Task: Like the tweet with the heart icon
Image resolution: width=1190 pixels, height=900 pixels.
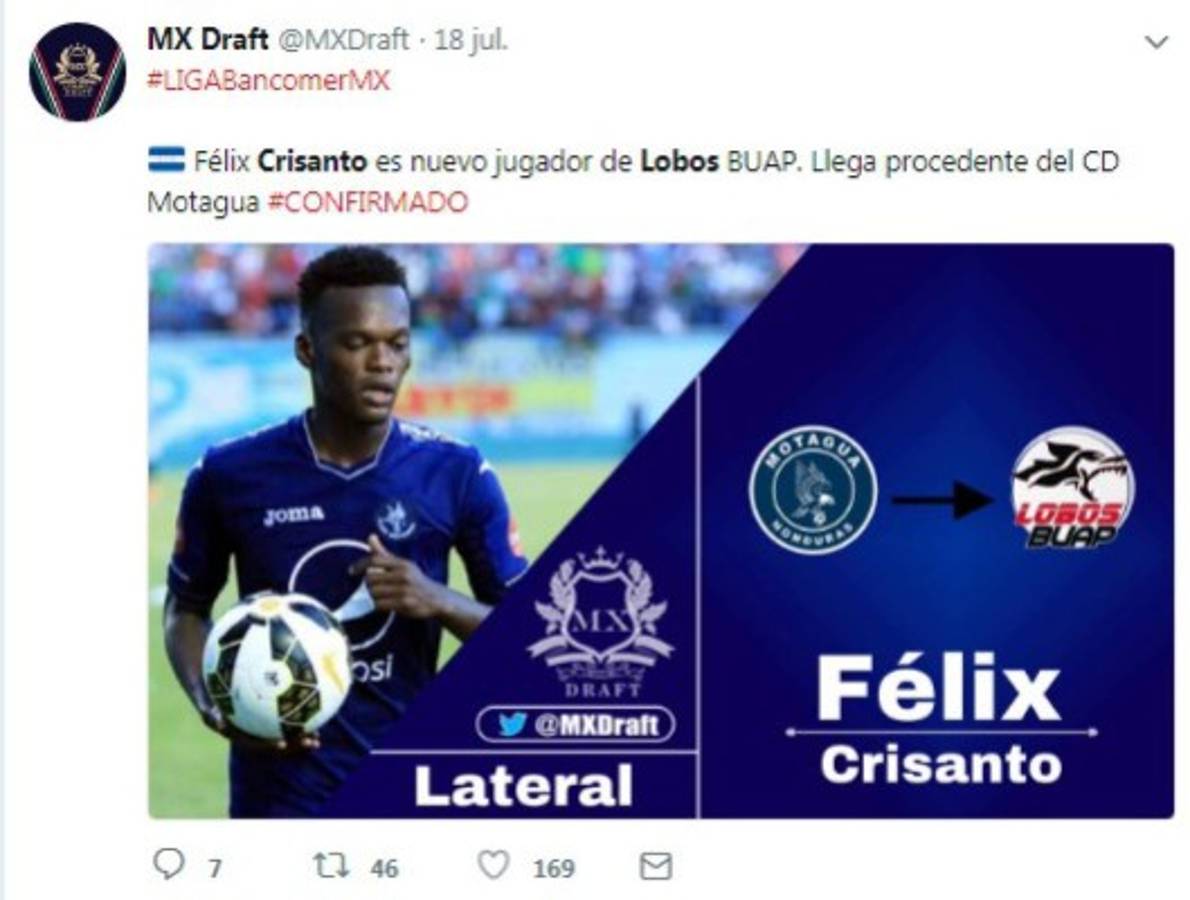Action: tap(493, 865)
